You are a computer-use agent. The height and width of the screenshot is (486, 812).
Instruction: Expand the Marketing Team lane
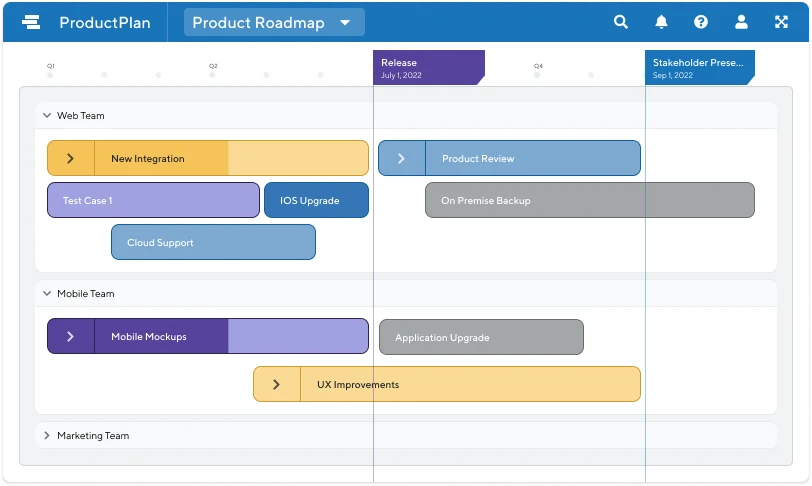click(x=47, y=435)
